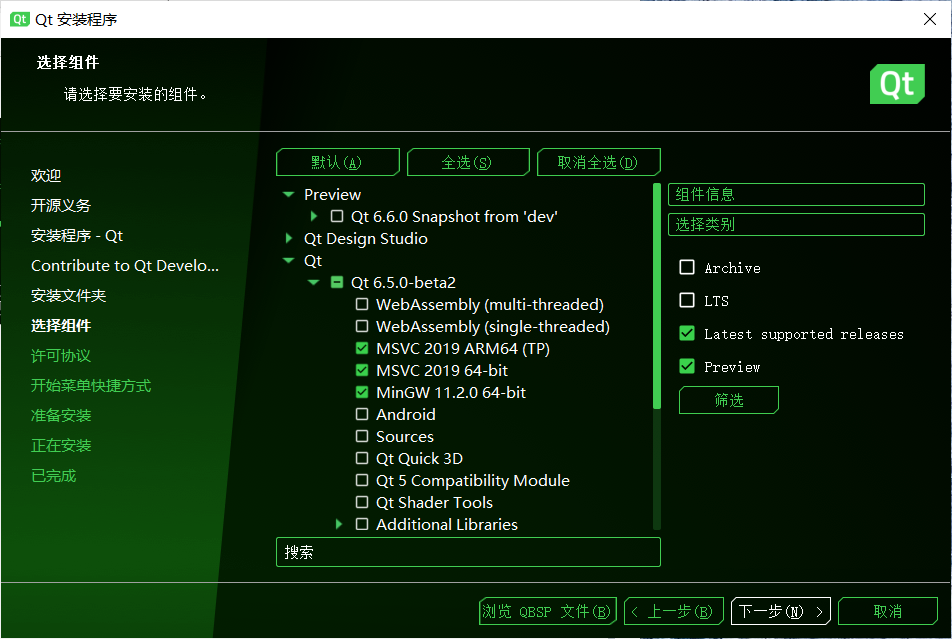
Task: Select 许可协议 step in sidebar
Action: click(61, 355)
